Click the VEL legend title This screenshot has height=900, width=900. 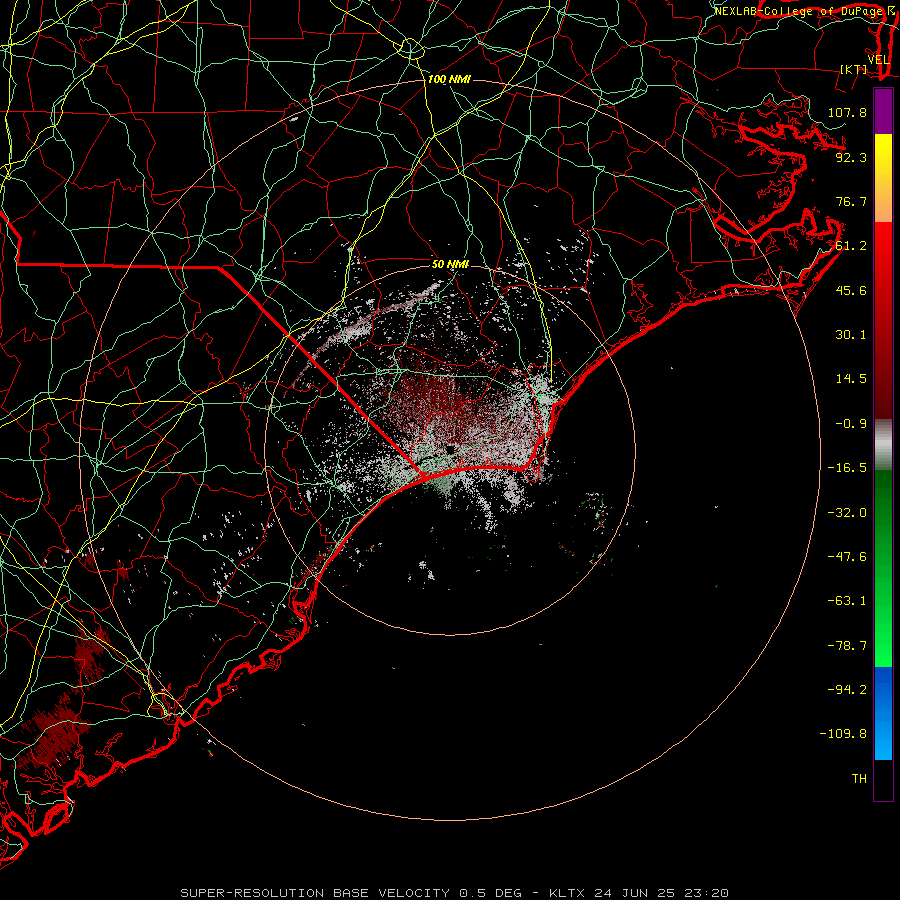878,60
